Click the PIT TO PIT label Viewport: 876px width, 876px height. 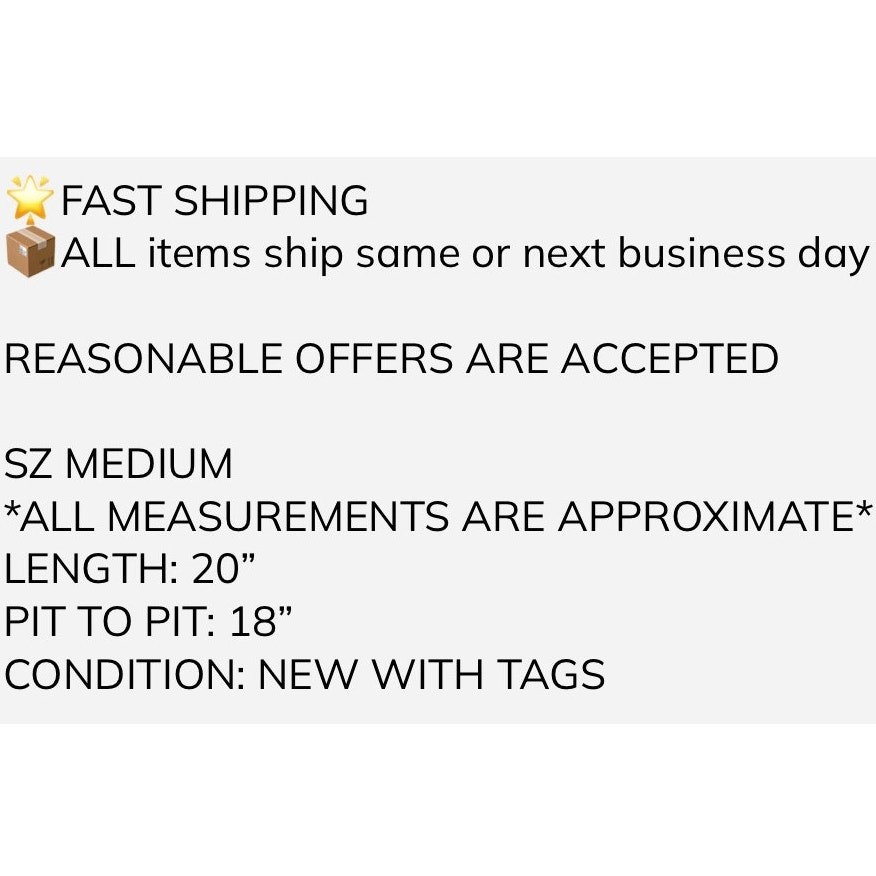[110, 622]
